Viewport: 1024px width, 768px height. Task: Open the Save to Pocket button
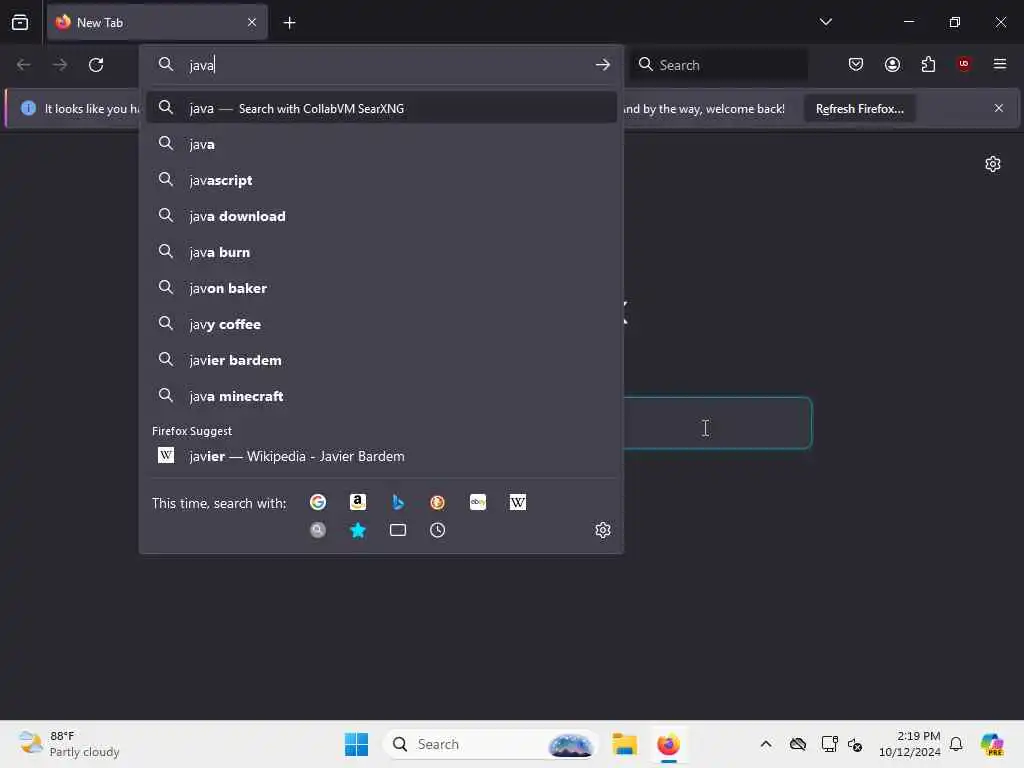[856, 64]
